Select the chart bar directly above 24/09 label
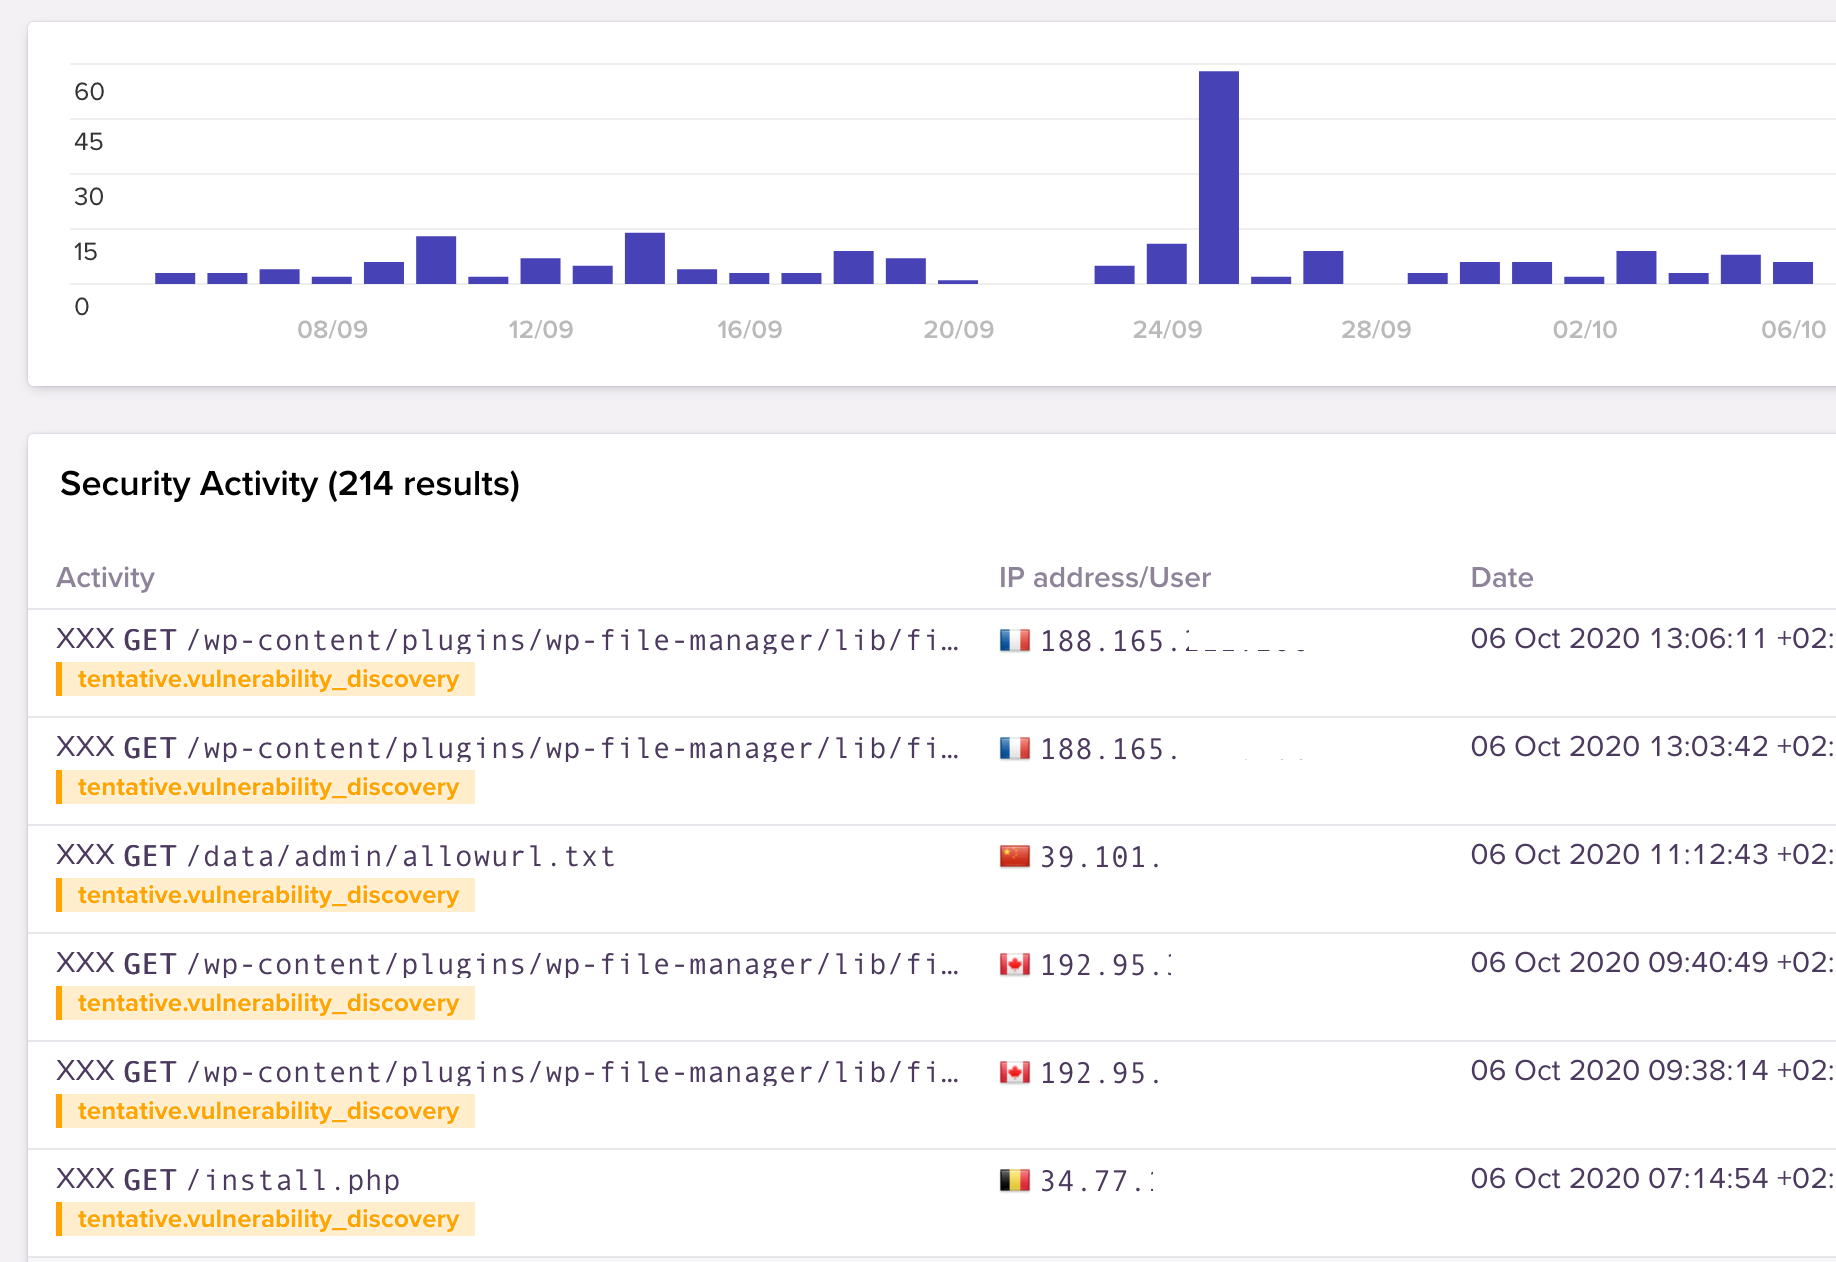1836x1262 pixels. click(x=1166, y=264)
